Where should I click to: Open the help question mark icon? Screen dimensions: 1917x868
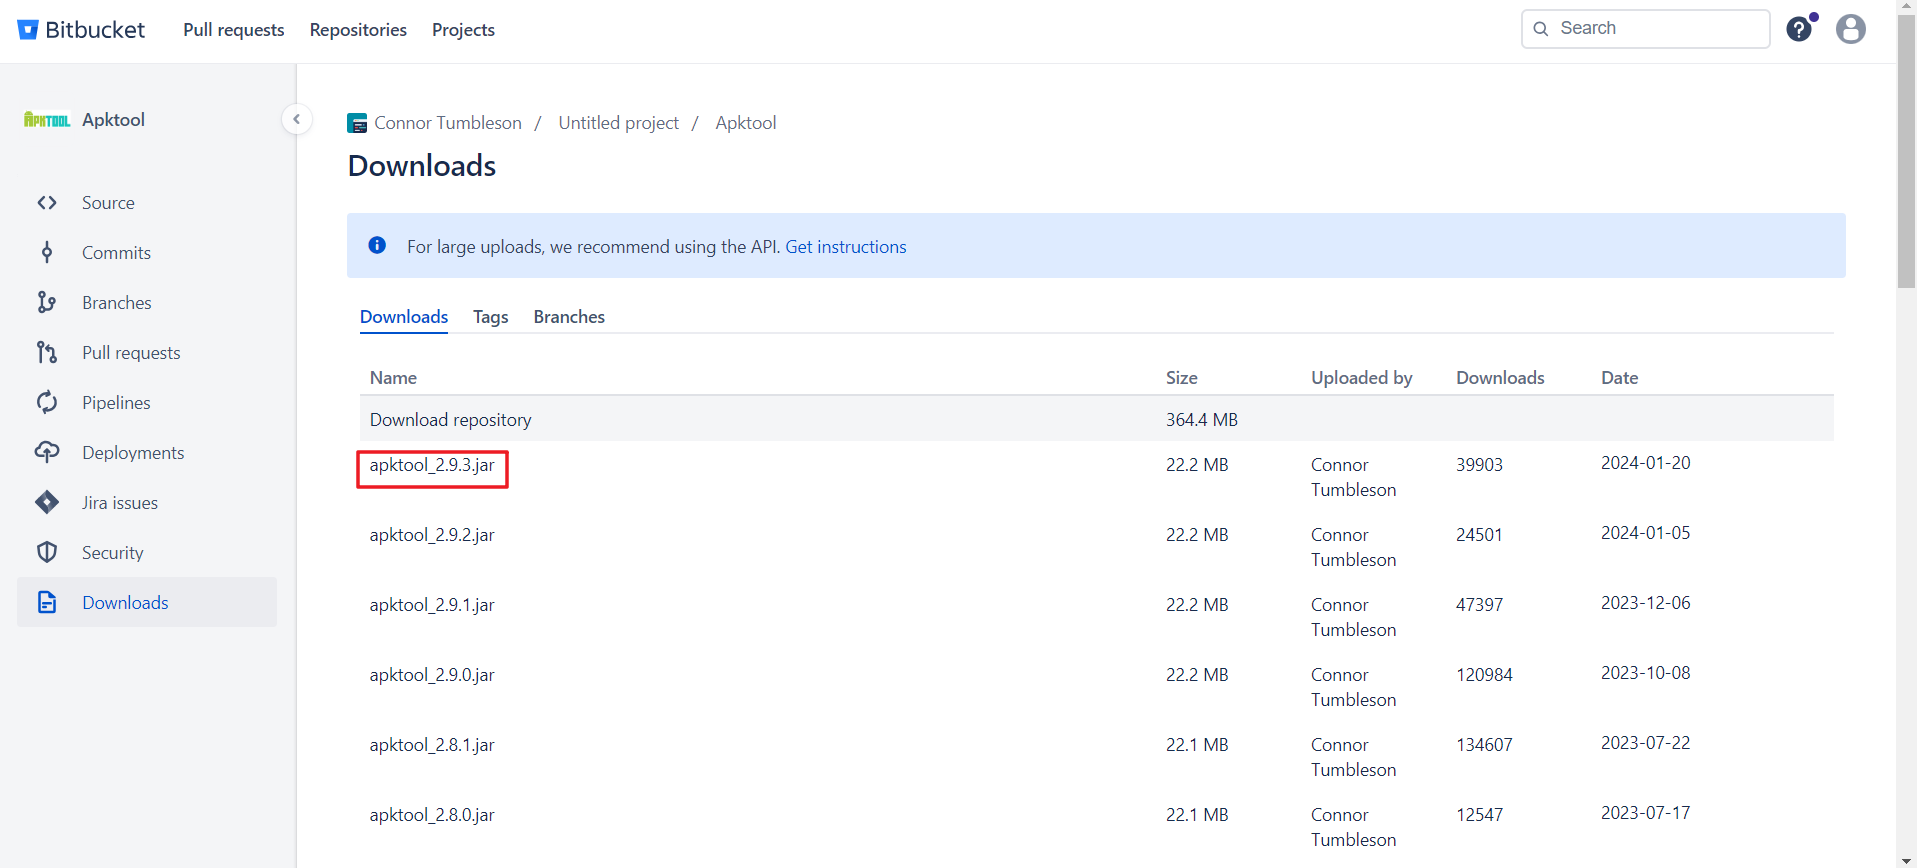1799,29
